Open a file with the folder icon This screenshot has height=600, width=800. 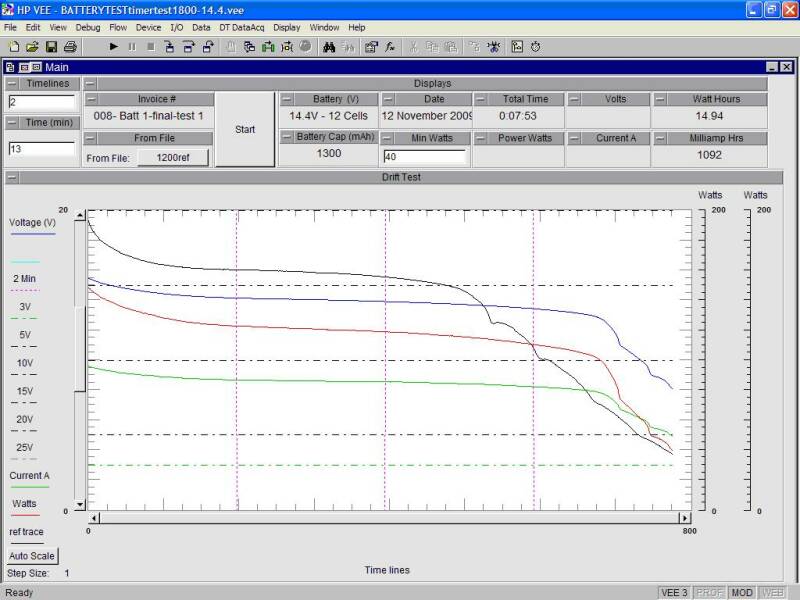coord(32,46)
